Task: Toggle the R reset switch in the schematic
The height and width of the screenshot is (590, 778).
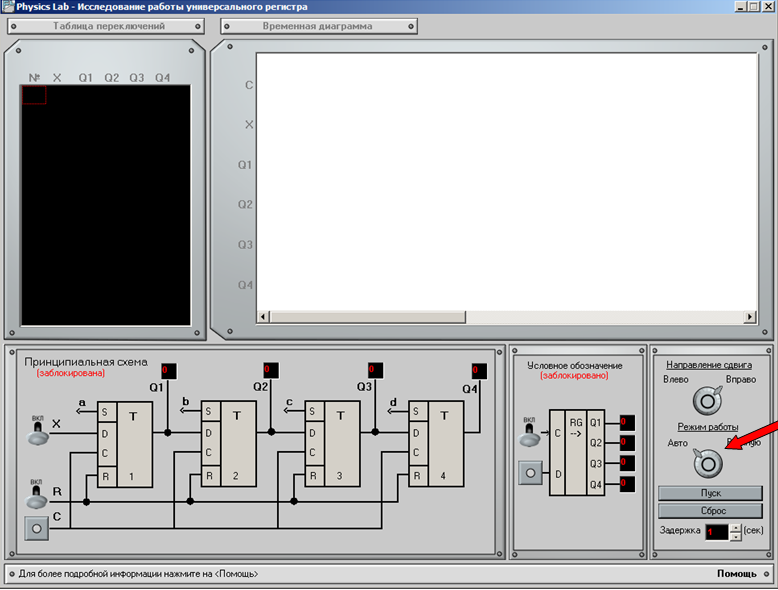Action: [x=37, y=496]
